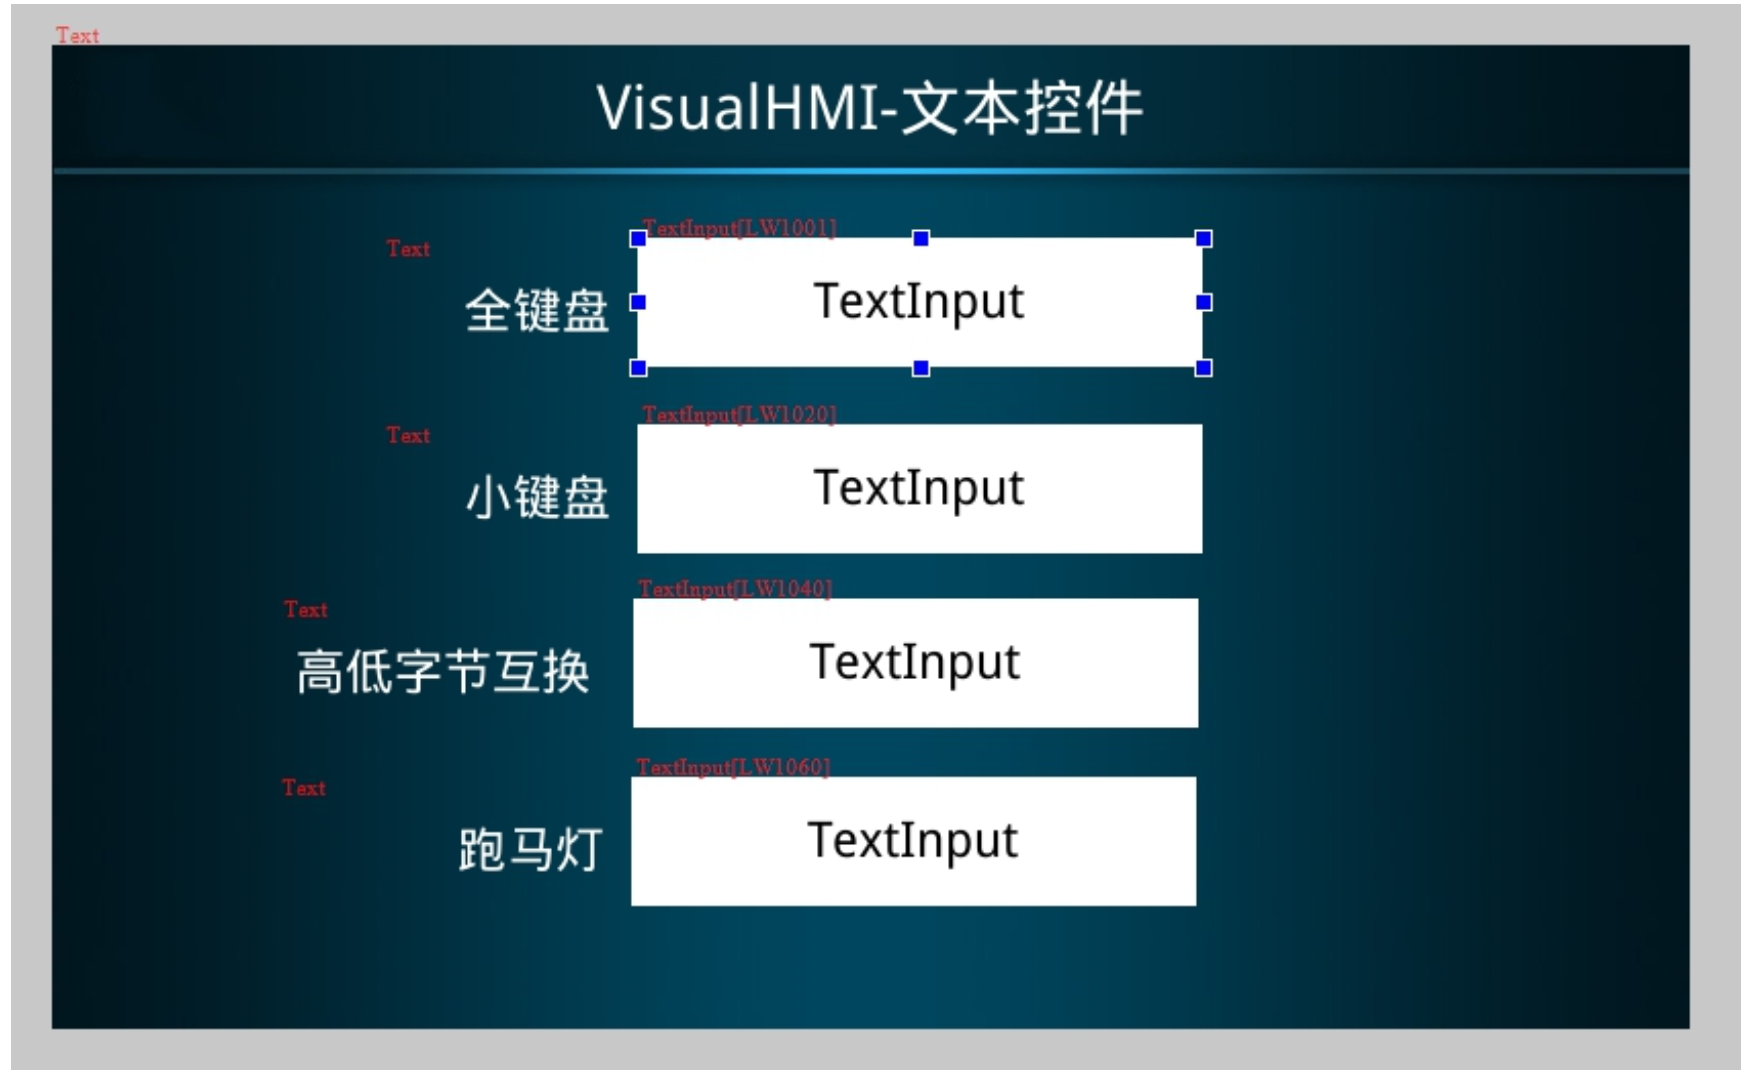Click the middle-right resize handle of selected TextInput
The image size is (1747, 1076).
tap(1204, 302)
